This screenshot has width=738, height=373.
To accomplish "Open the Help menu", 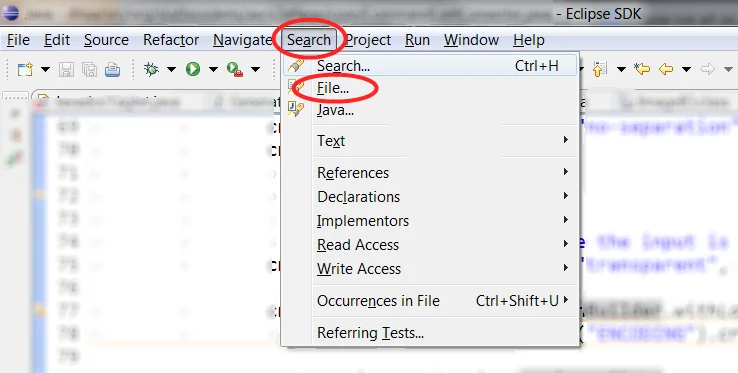I will point(529,40).
